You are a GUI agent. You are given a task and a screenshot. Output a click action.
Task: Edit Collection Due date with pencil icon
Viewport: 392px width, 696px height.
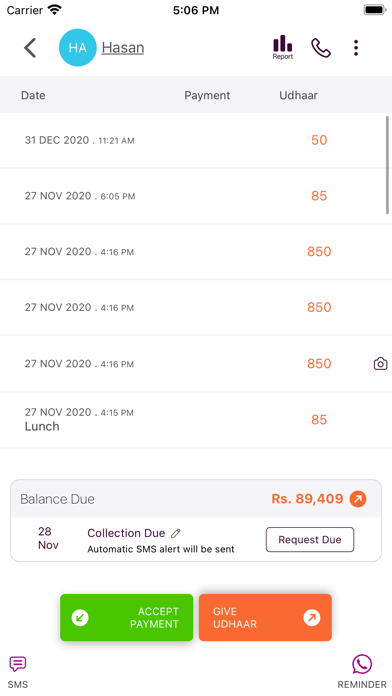175,533
